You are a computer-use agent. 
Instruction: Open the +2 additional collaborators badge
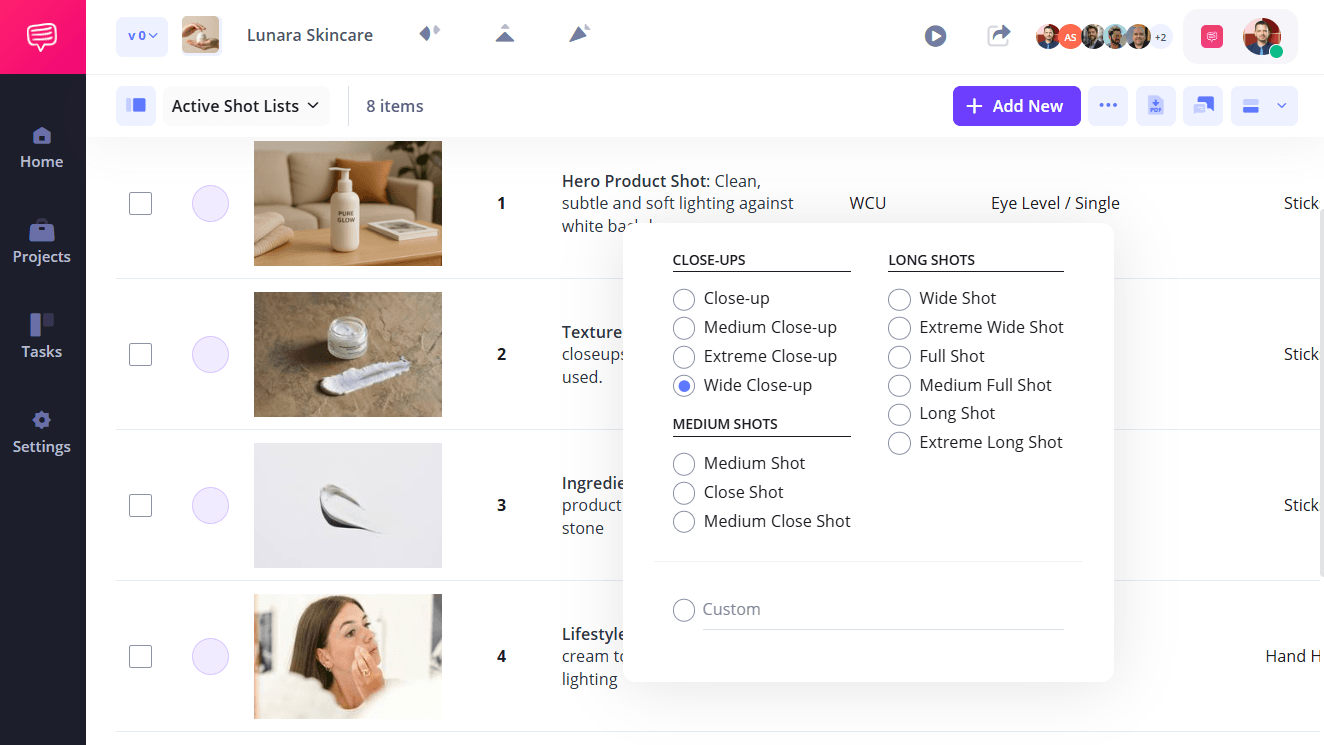[1161, 37]
